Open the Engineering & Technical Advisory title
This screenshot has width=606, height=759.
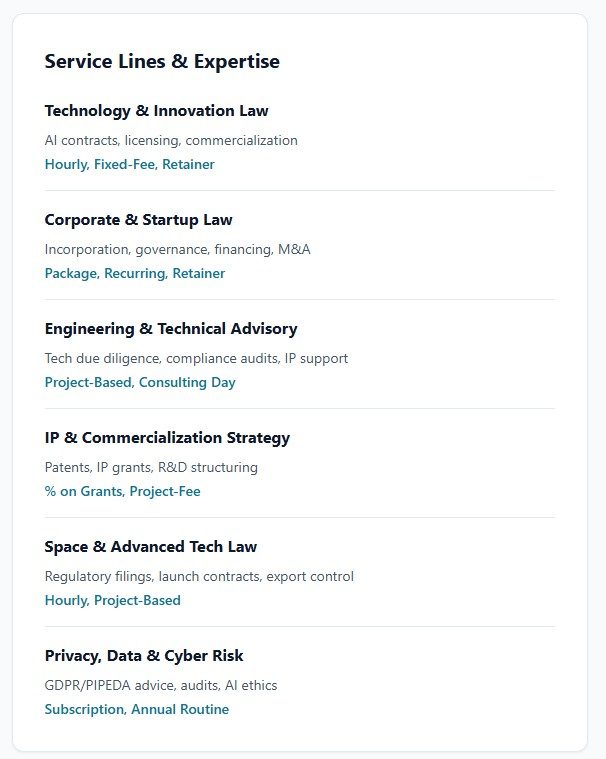171,329
